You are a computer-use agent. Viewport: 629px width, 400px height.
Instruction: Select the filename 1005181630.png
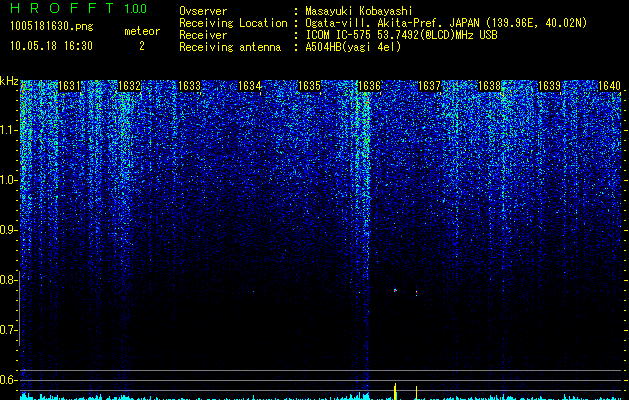[x=51, y=26]
